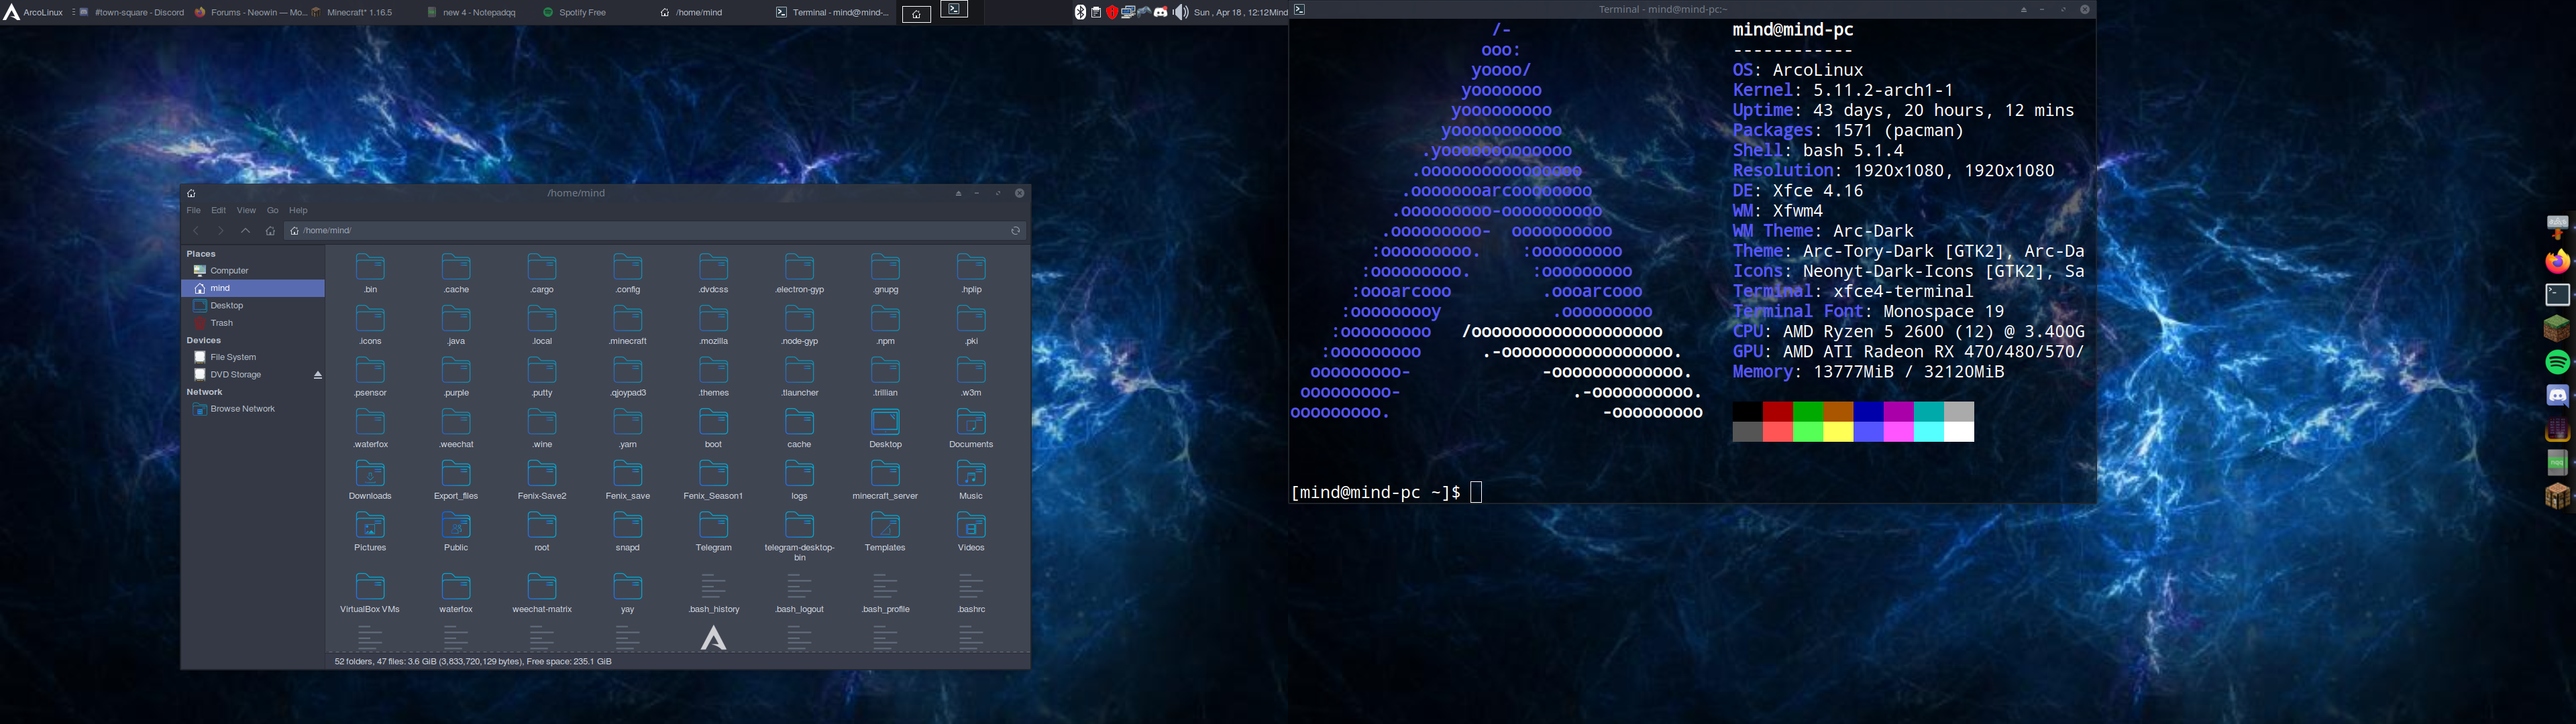
Task: Go to parent folder with up arrow
Action: (245, 231)
